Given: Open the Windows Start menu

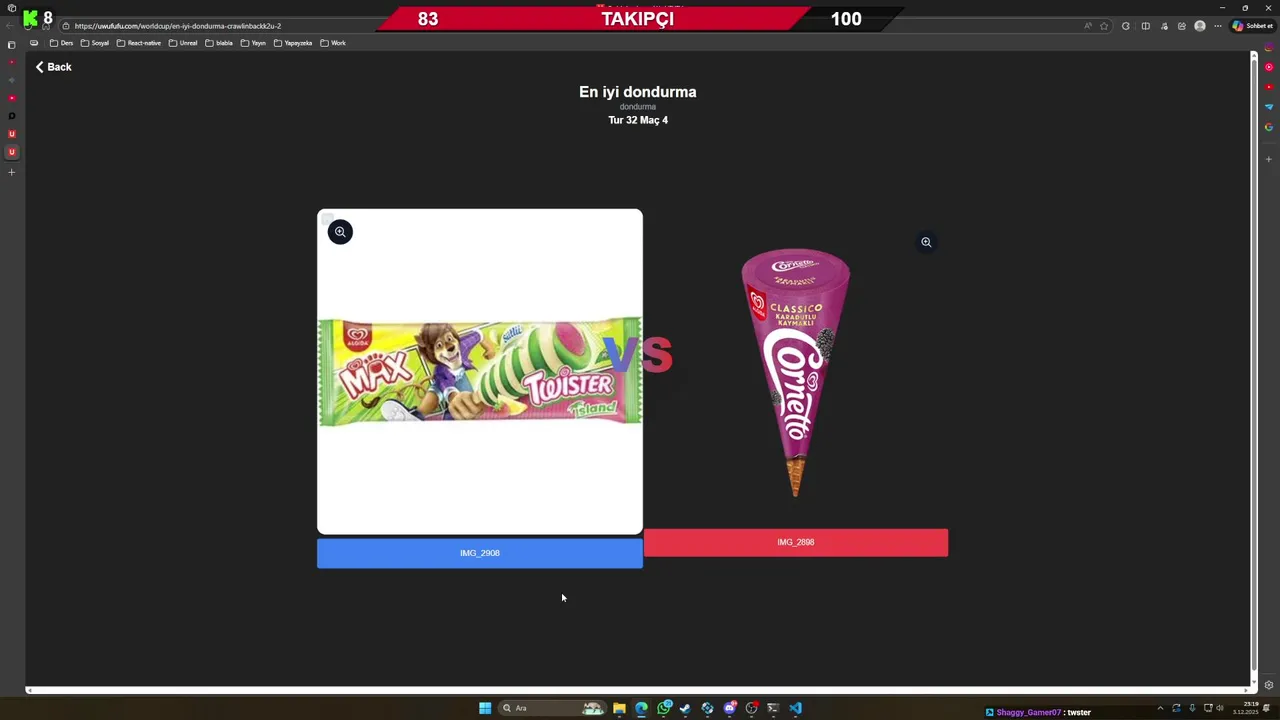Looking at the screenshot, I should coord(485,708).
